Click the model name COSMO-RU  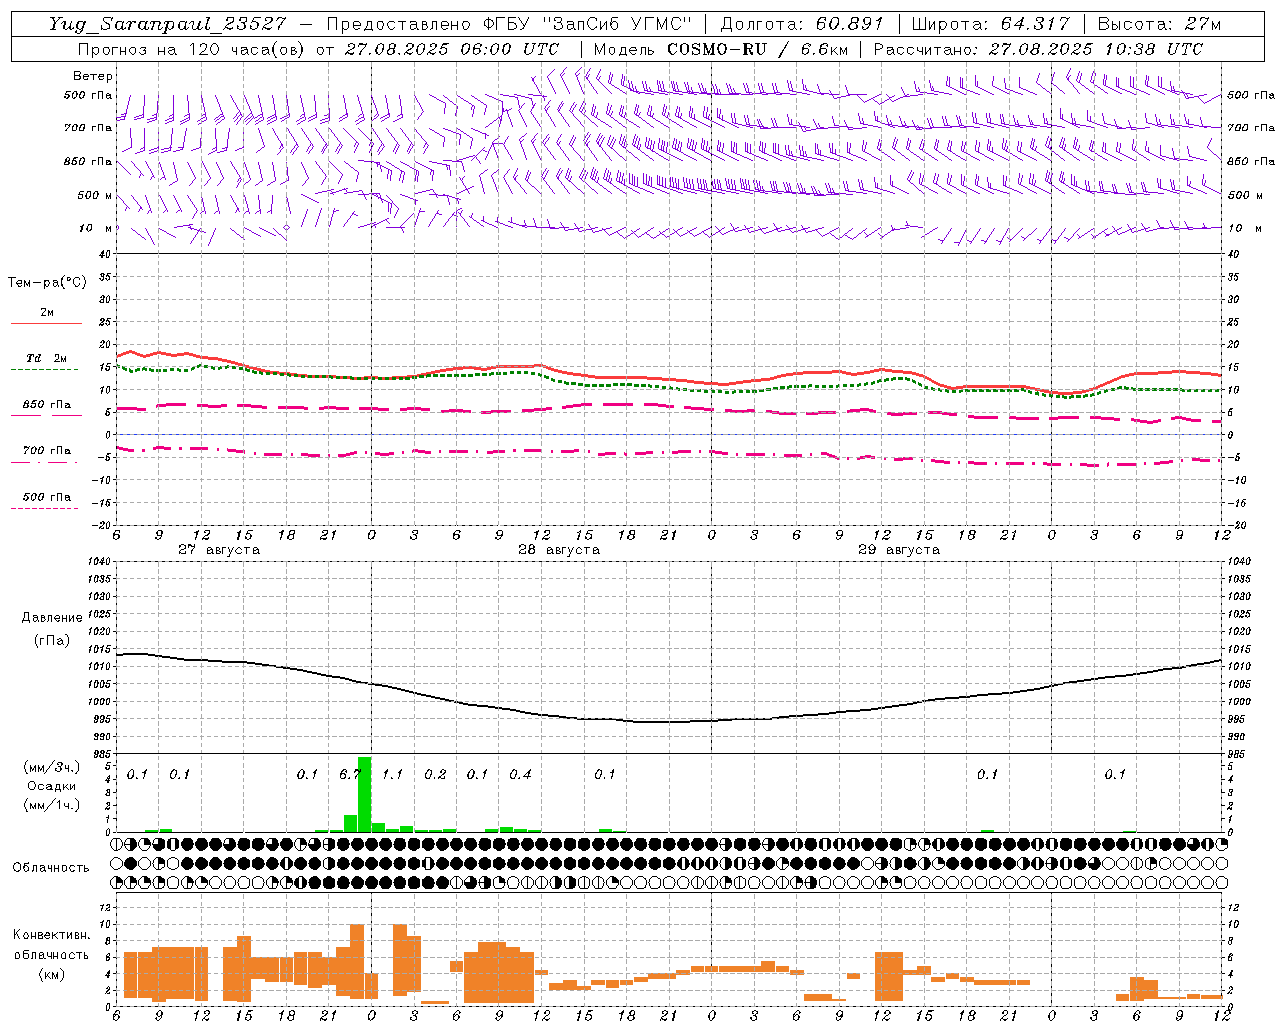pos(716,49)
